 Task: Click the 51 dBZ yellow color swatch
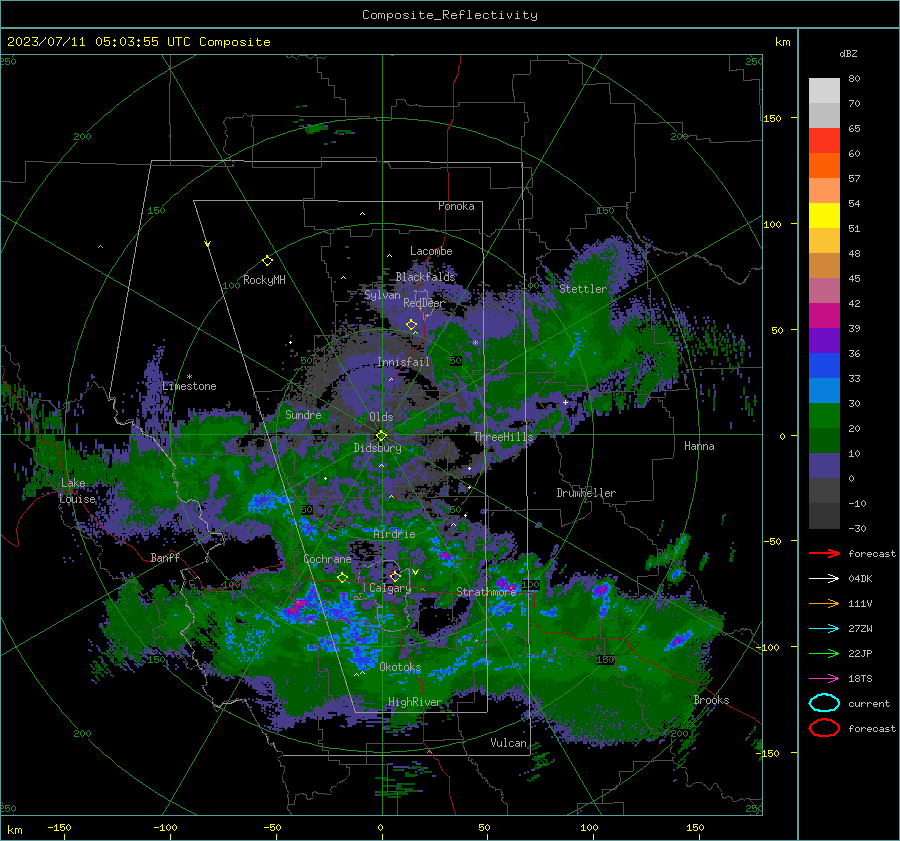pyautogui.click(x=824, y=216)
